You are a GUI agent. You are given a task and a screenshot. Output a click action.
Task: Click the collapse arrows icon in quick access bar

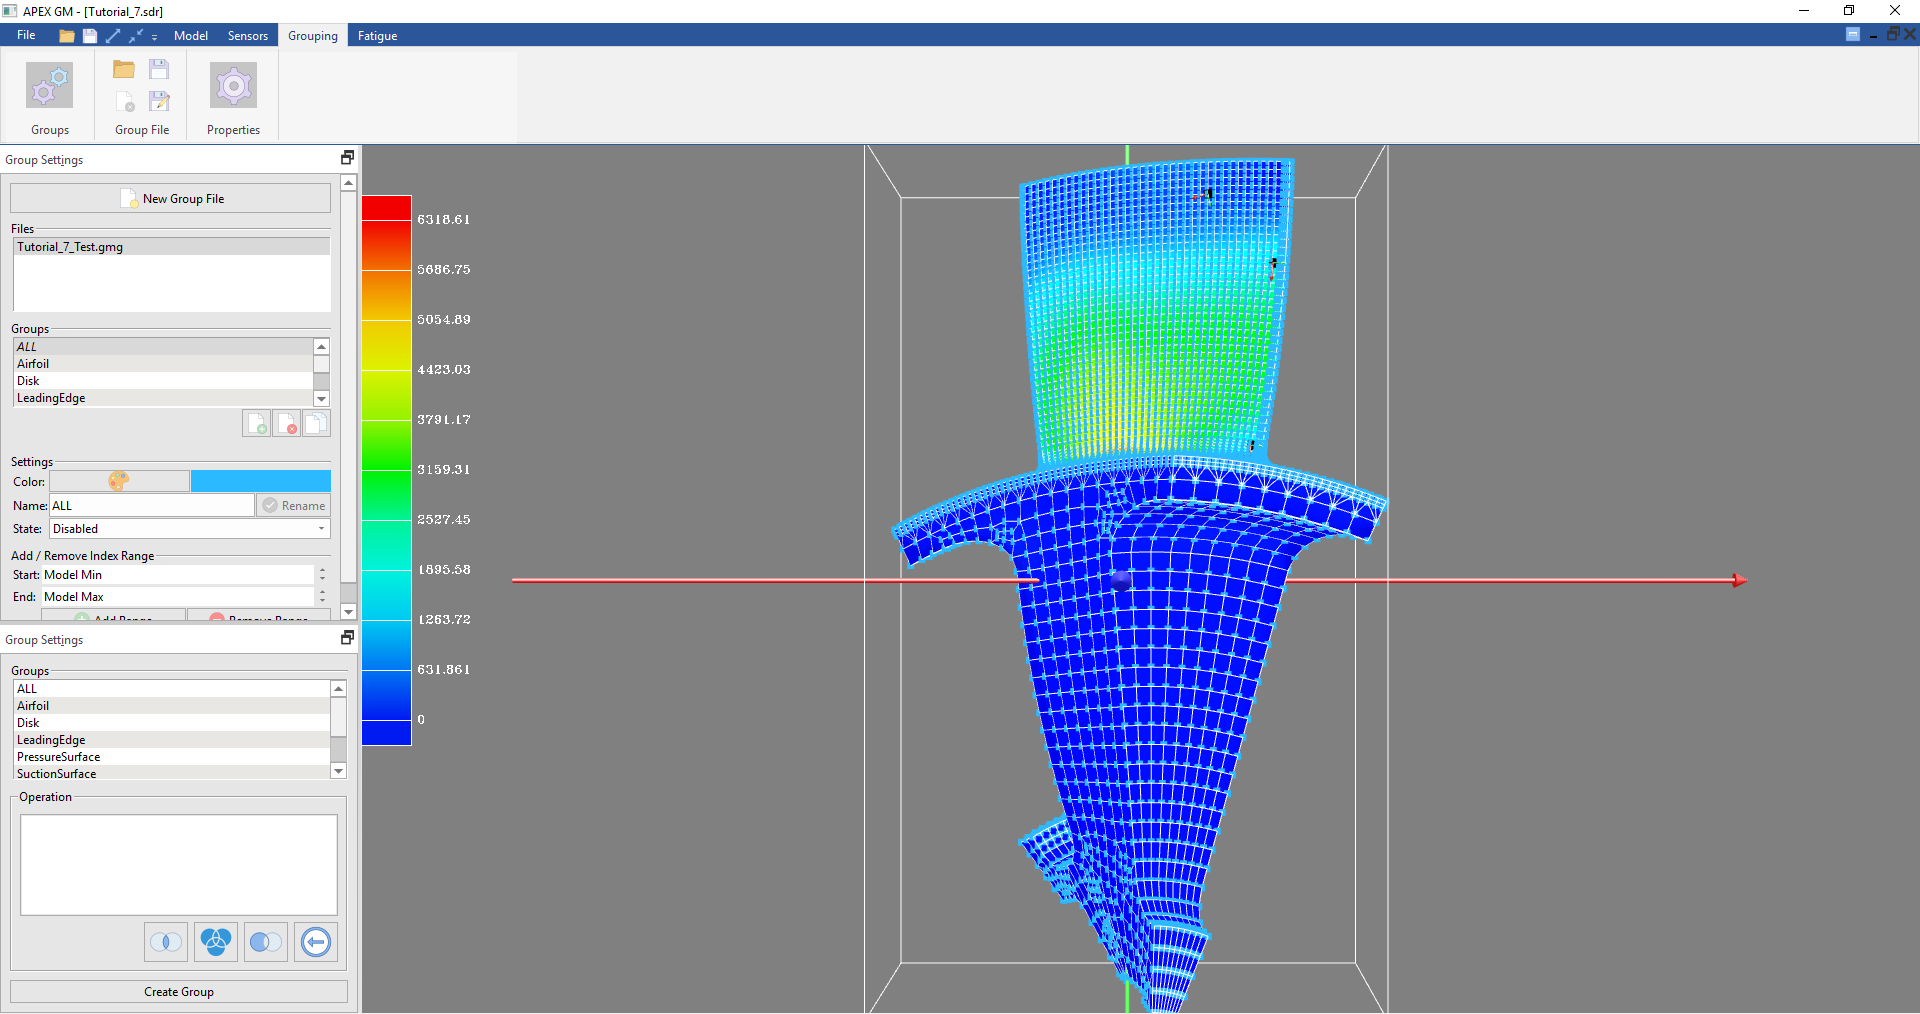click(136, 36)
